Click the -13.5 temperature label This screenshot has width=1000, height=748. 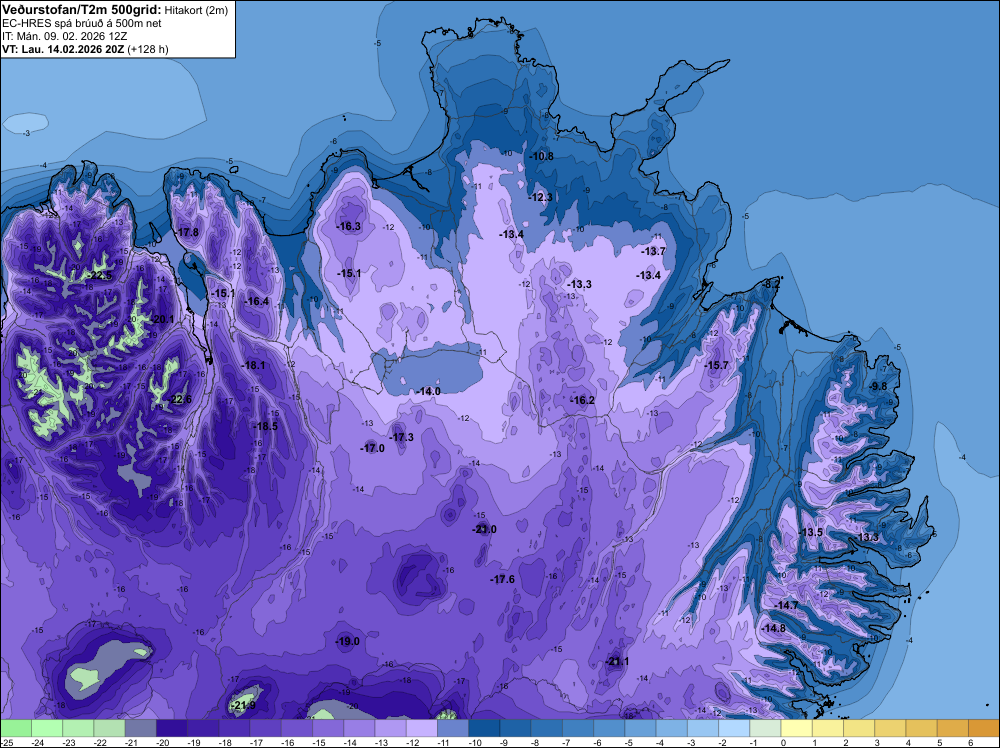point(811,532)
